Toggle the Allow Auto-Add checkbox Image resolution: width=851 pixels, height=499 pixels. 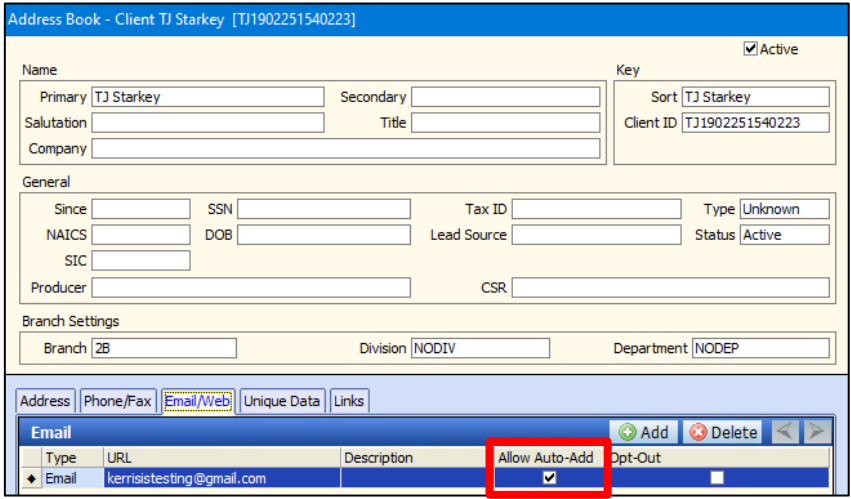[549, 479]
